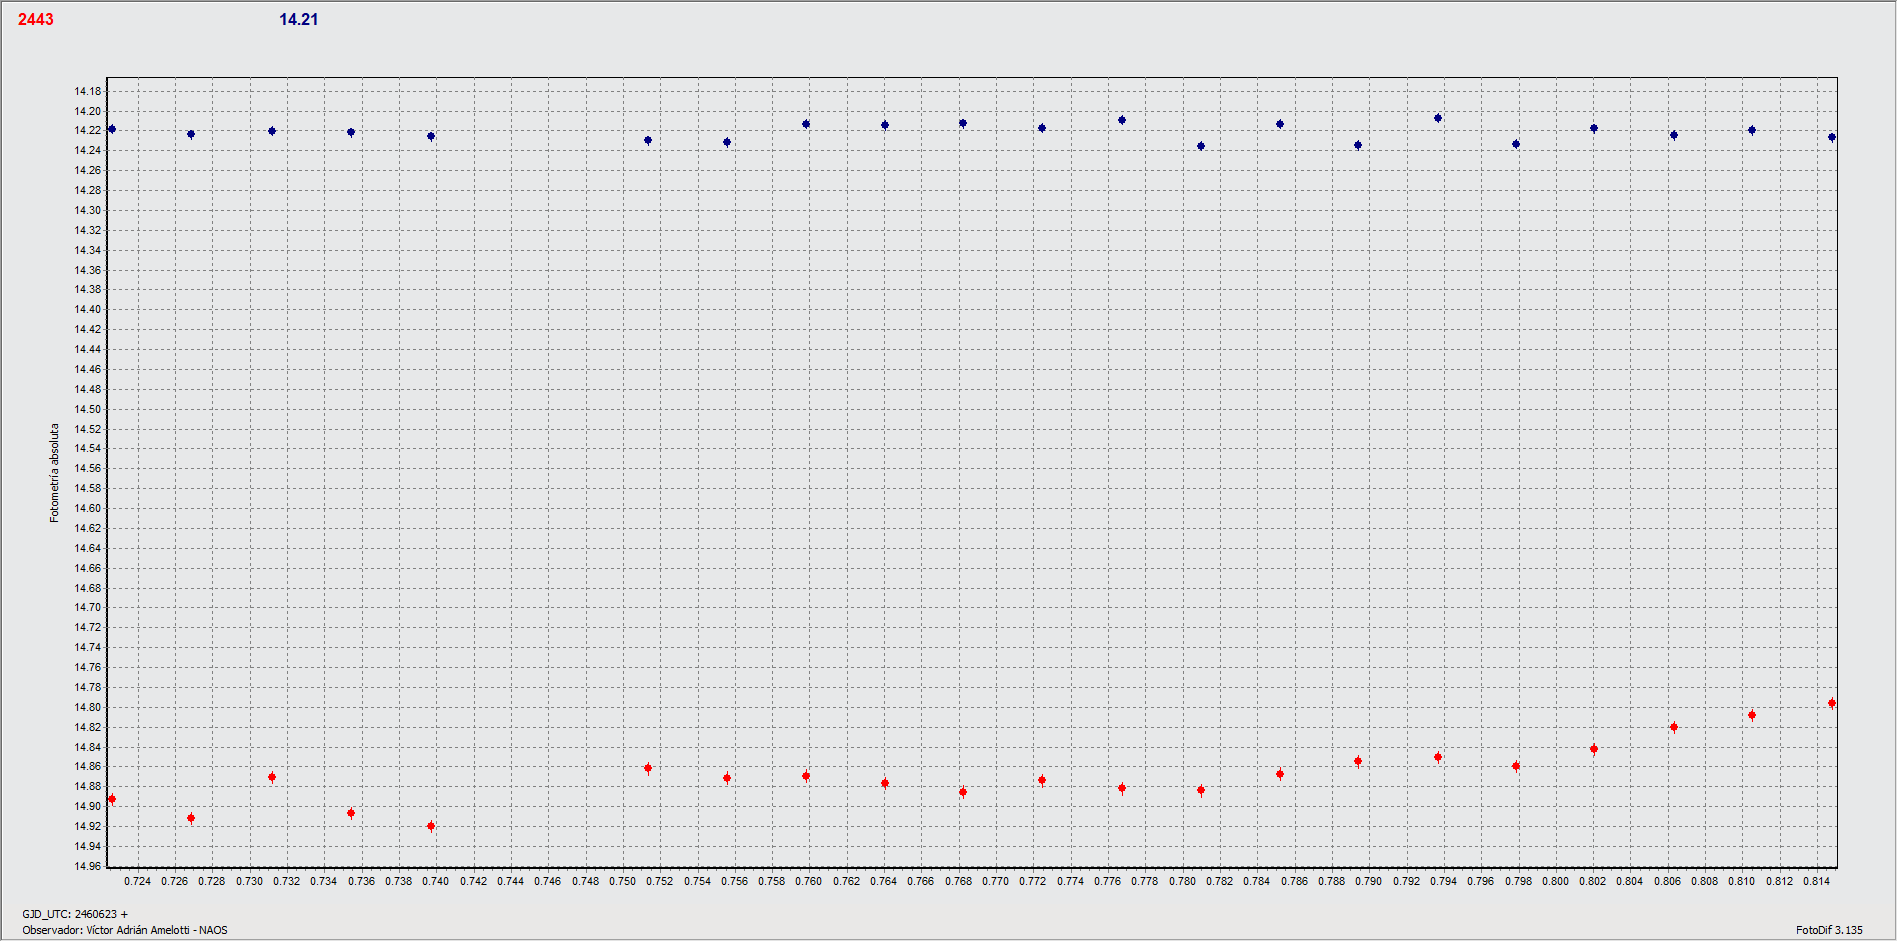1898x942 pixels.
Task: Click the blue point near 0.781 at 14.235
Action: pos(1201,146)
